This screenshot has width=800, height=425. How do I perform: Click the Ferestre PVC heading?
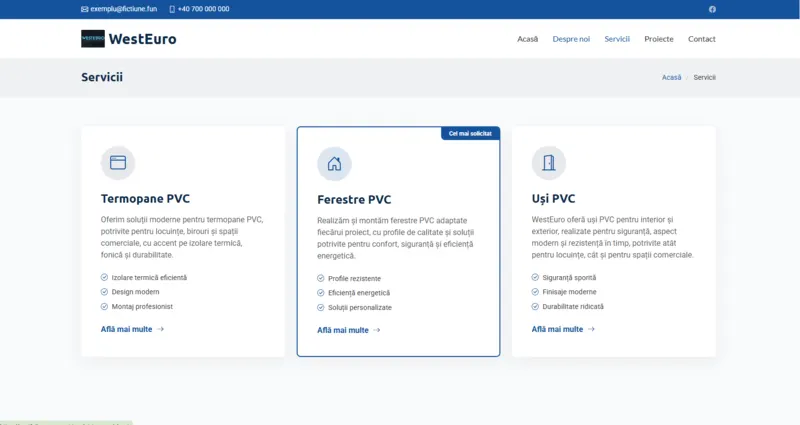(x=354, y=199)
